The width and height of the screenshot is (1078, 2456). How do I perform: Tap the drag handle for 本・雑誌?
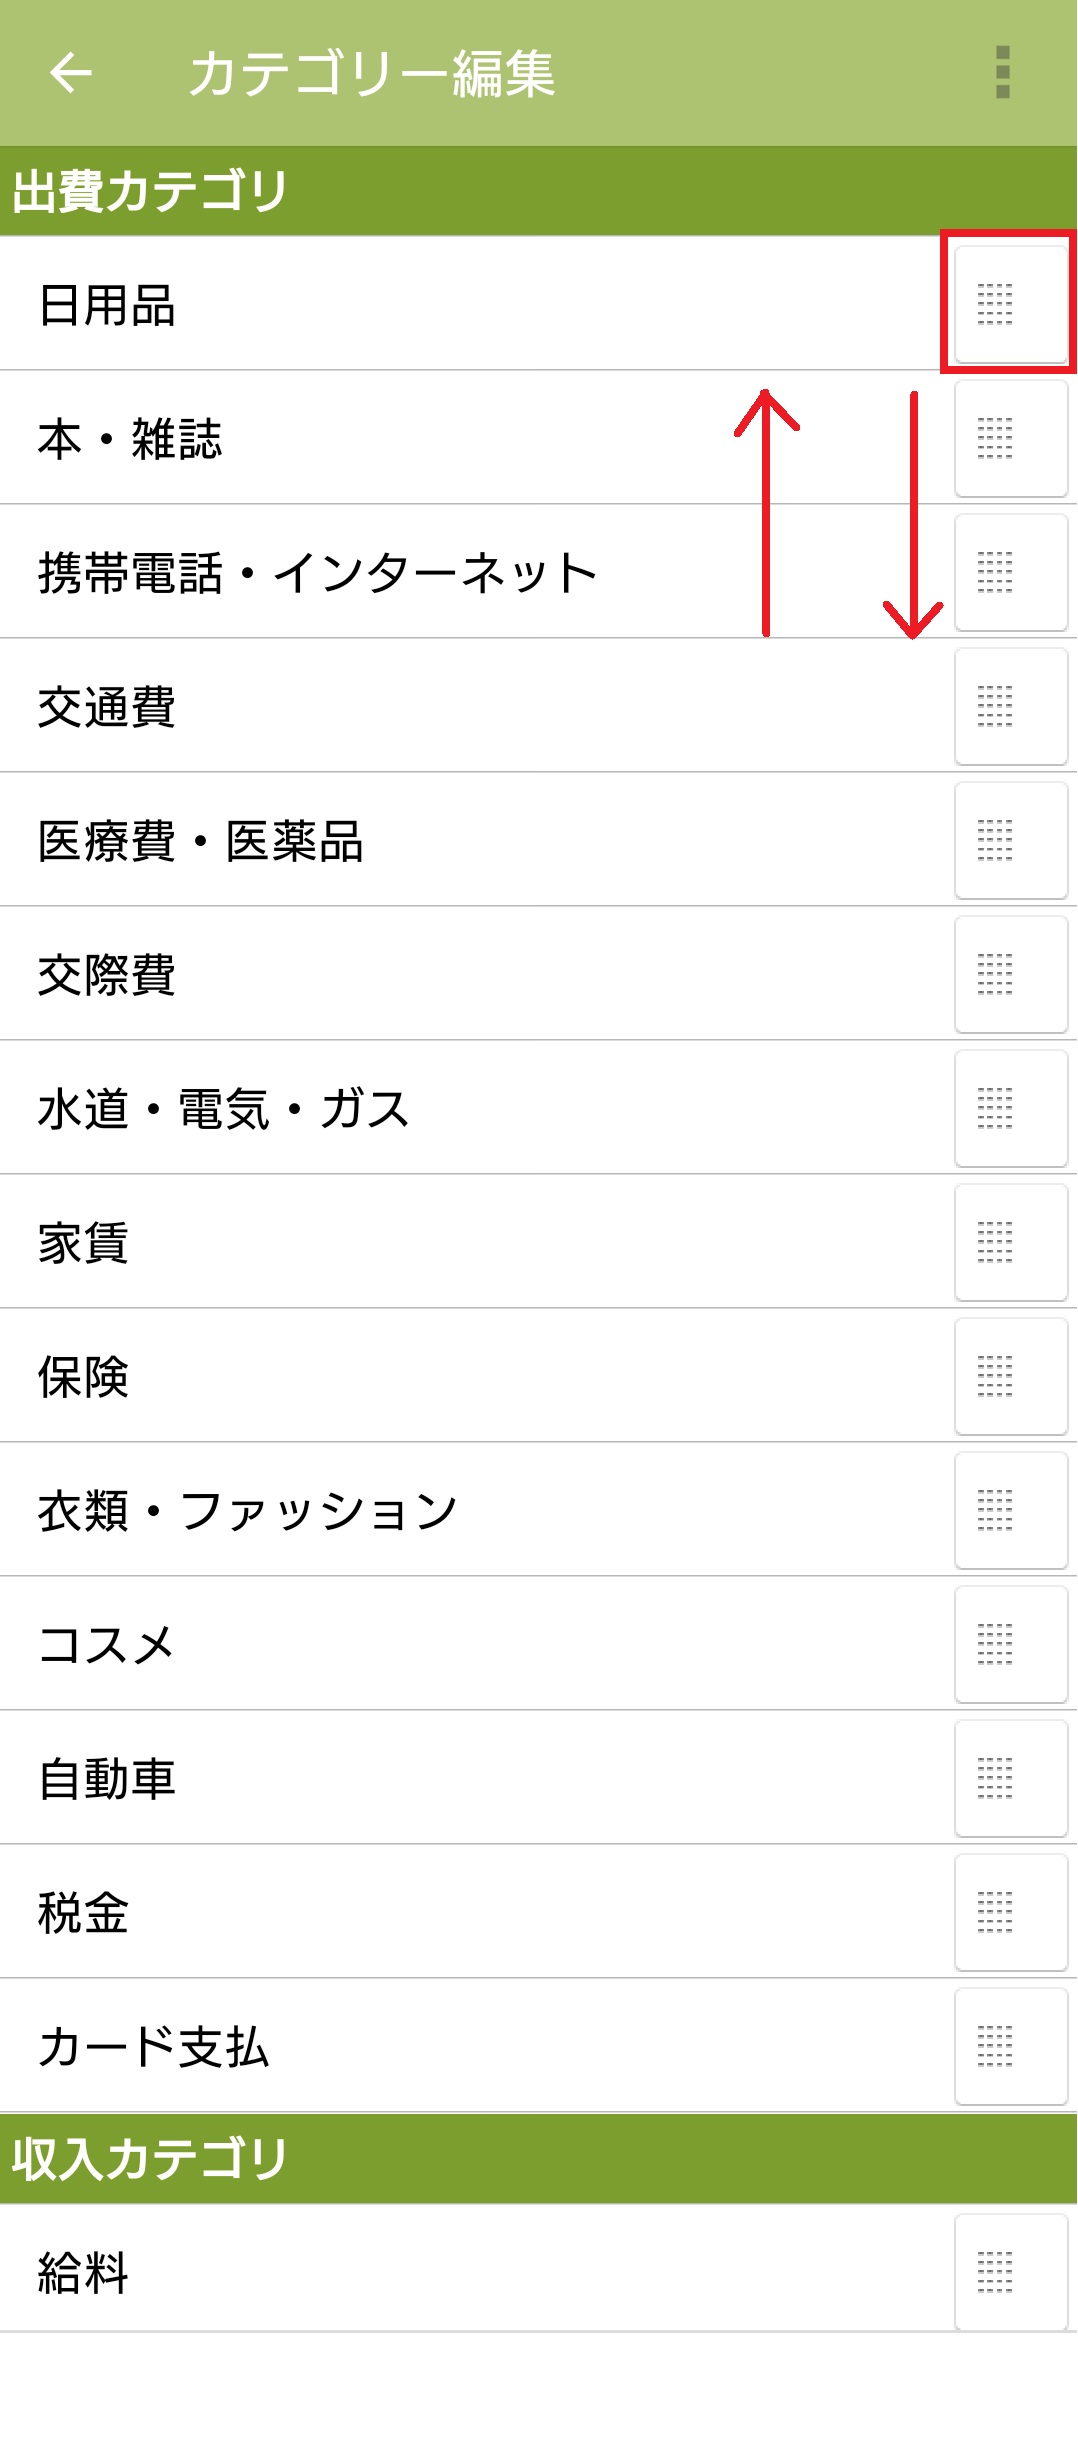[1010, 439]
